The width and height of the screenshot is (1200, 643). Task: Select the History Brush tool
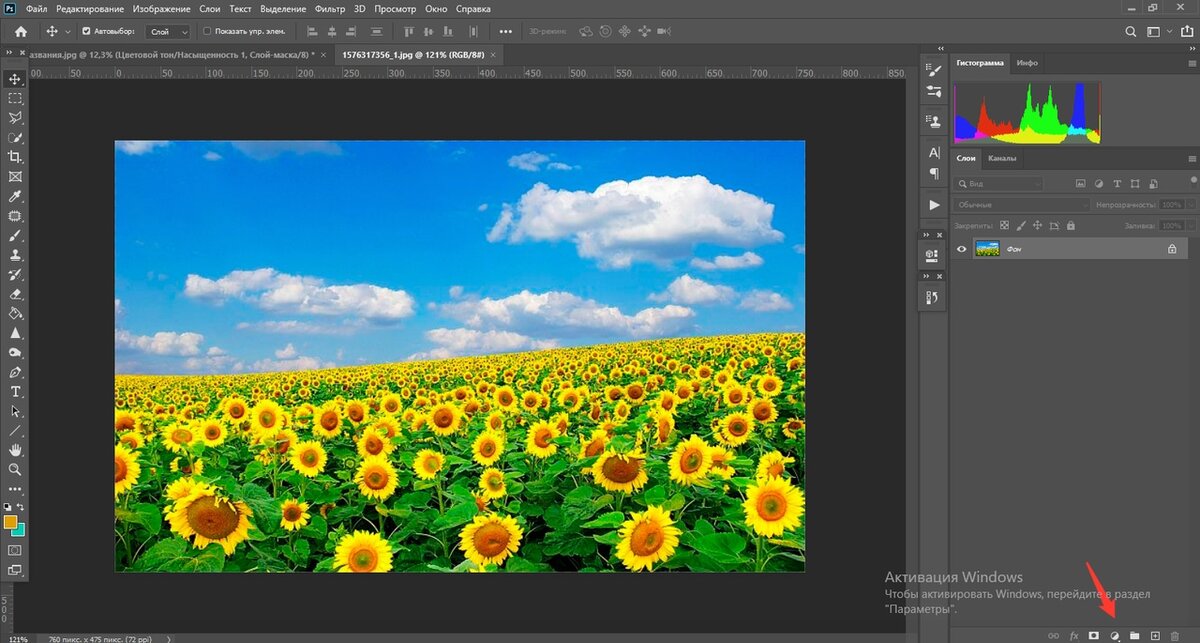click(x=15, y=275)
